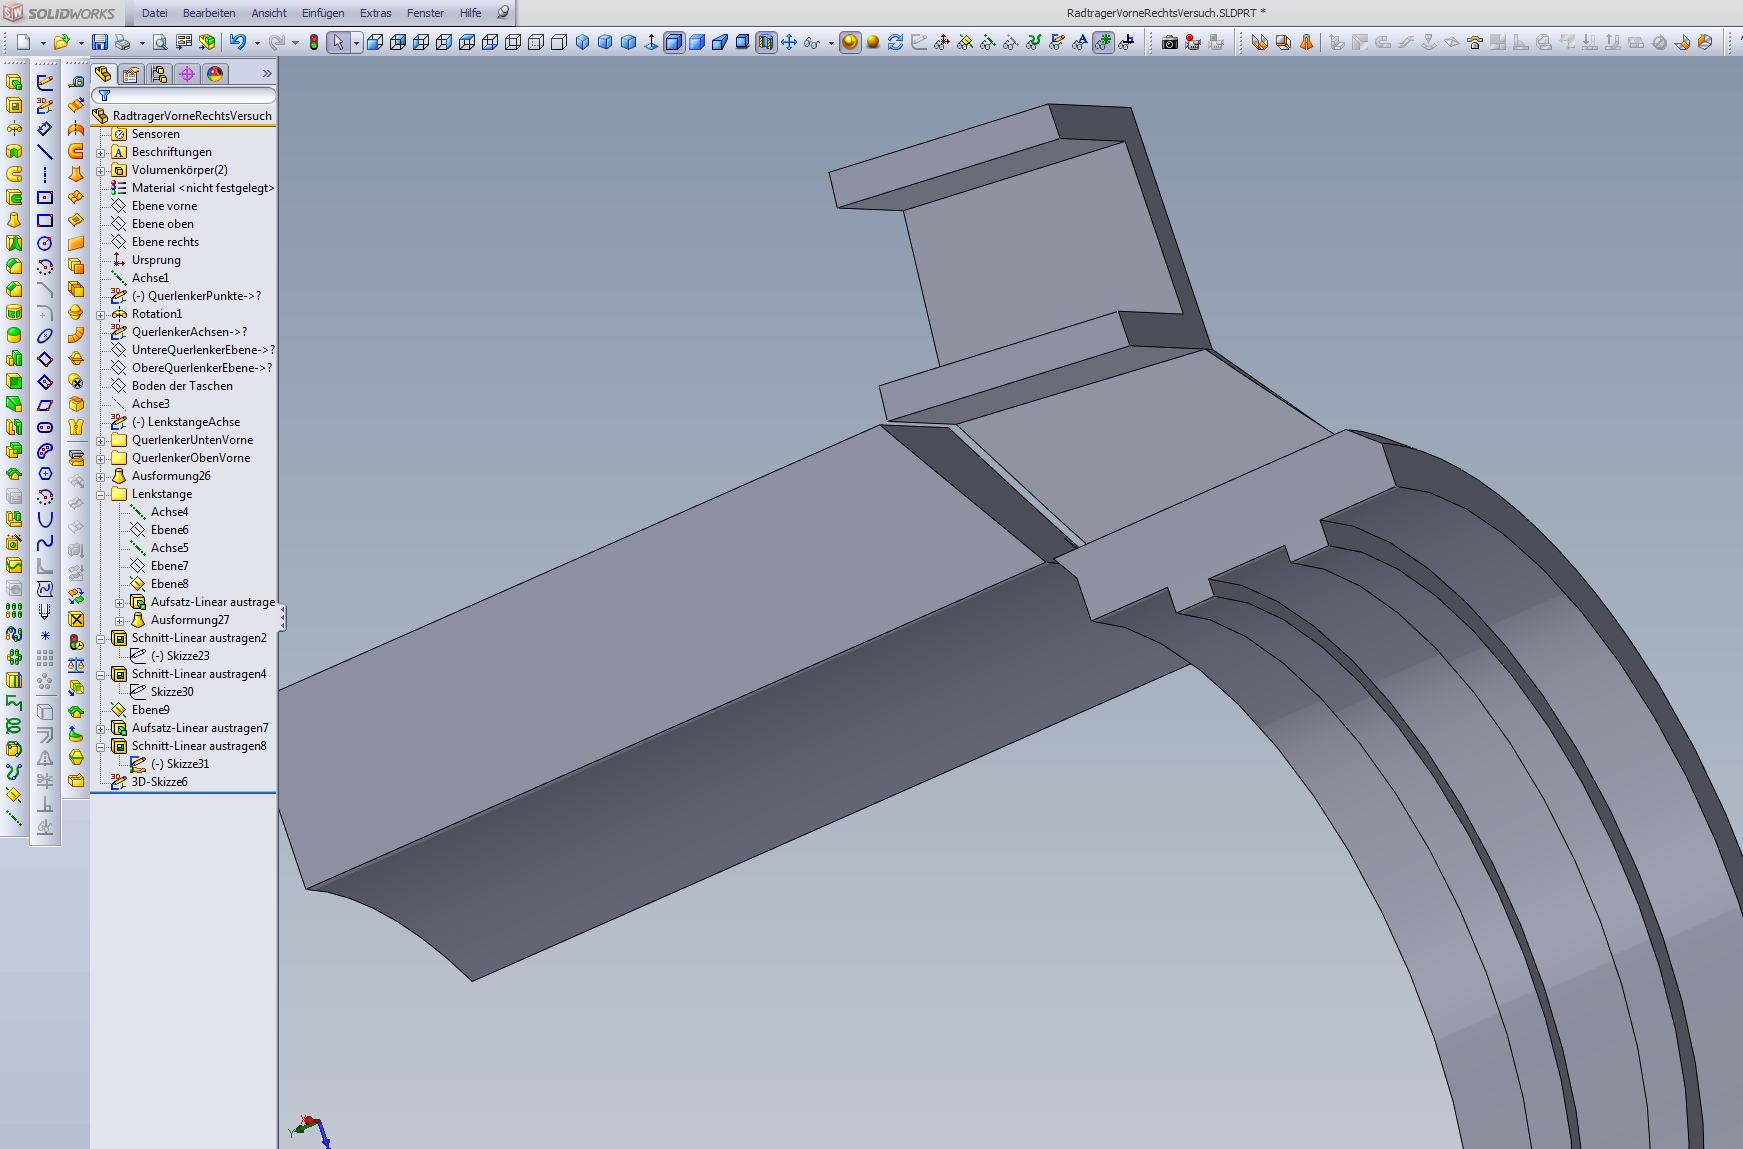Screen dimensions: 1743x1149
Task: Toggle the Section View display button
Action: tap(766, 42)
